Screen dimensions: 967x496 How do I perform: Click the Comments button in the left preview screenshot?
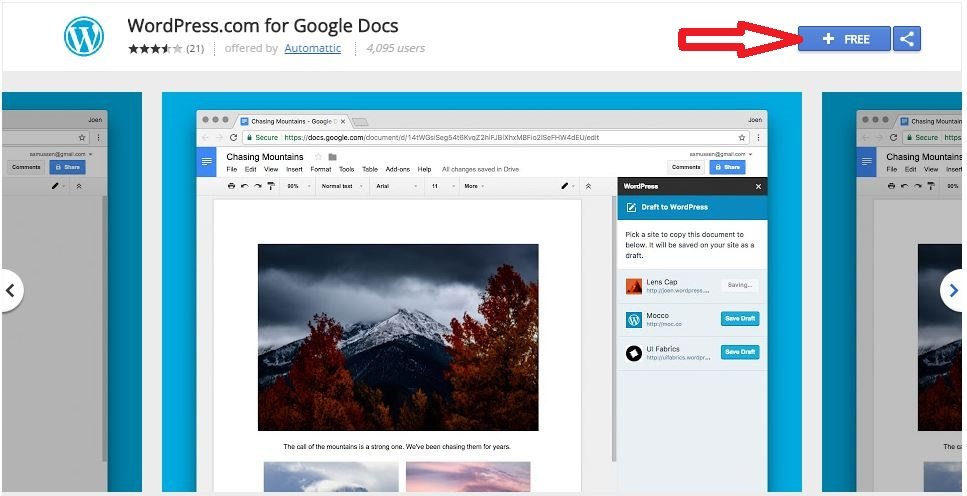pos(26,167)
